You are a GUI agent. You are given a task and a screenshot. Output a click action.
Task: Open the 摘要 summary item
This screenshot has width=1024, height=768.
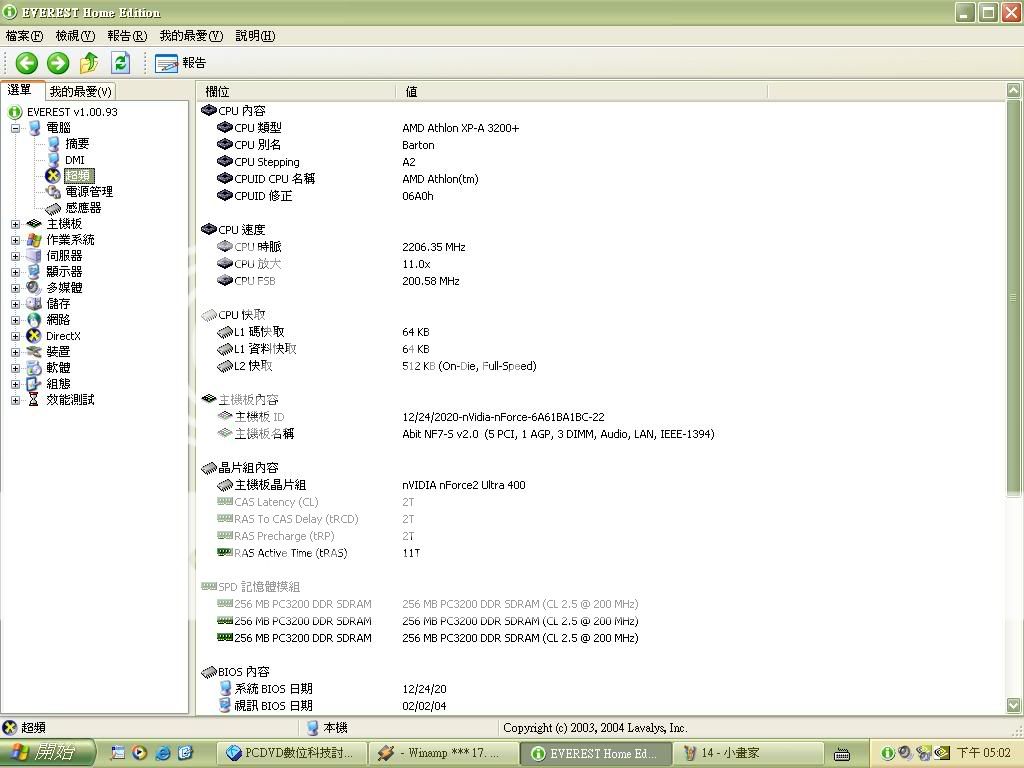click(77, 144)
